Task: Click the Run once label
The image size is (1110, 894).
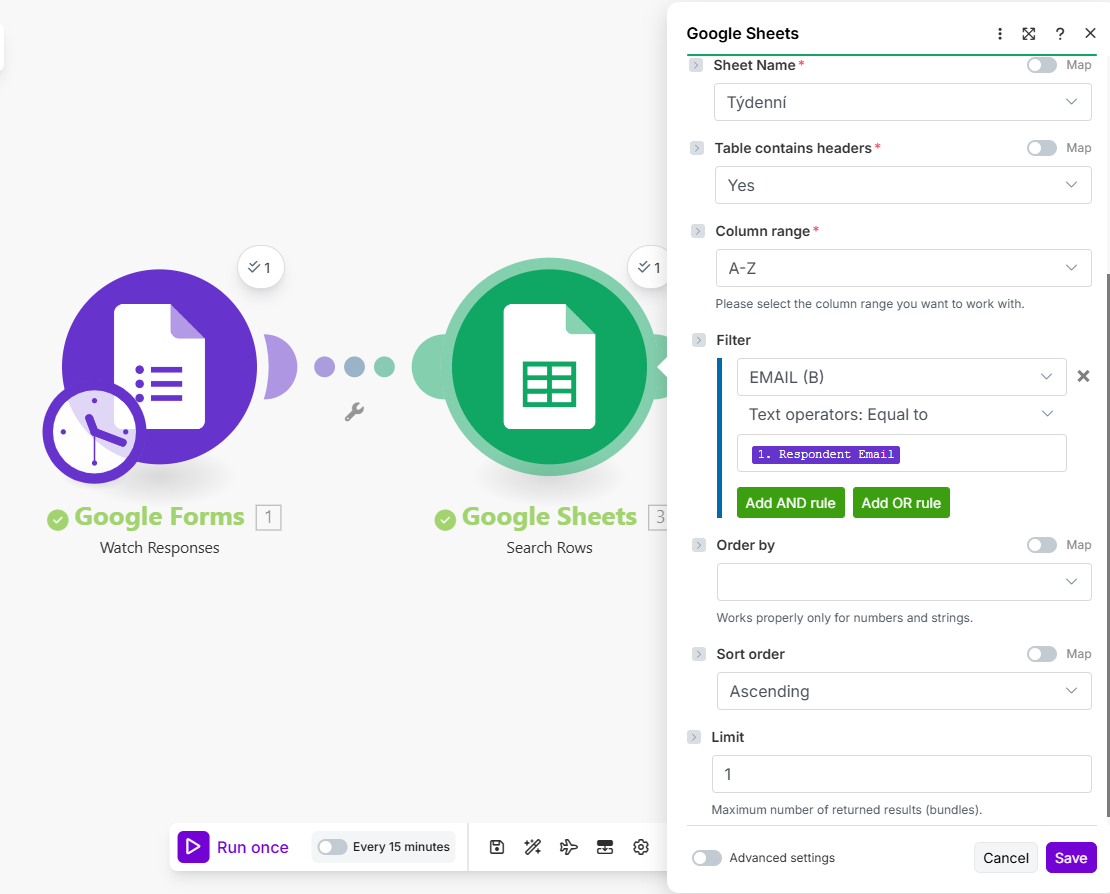Action: point(253,847)
